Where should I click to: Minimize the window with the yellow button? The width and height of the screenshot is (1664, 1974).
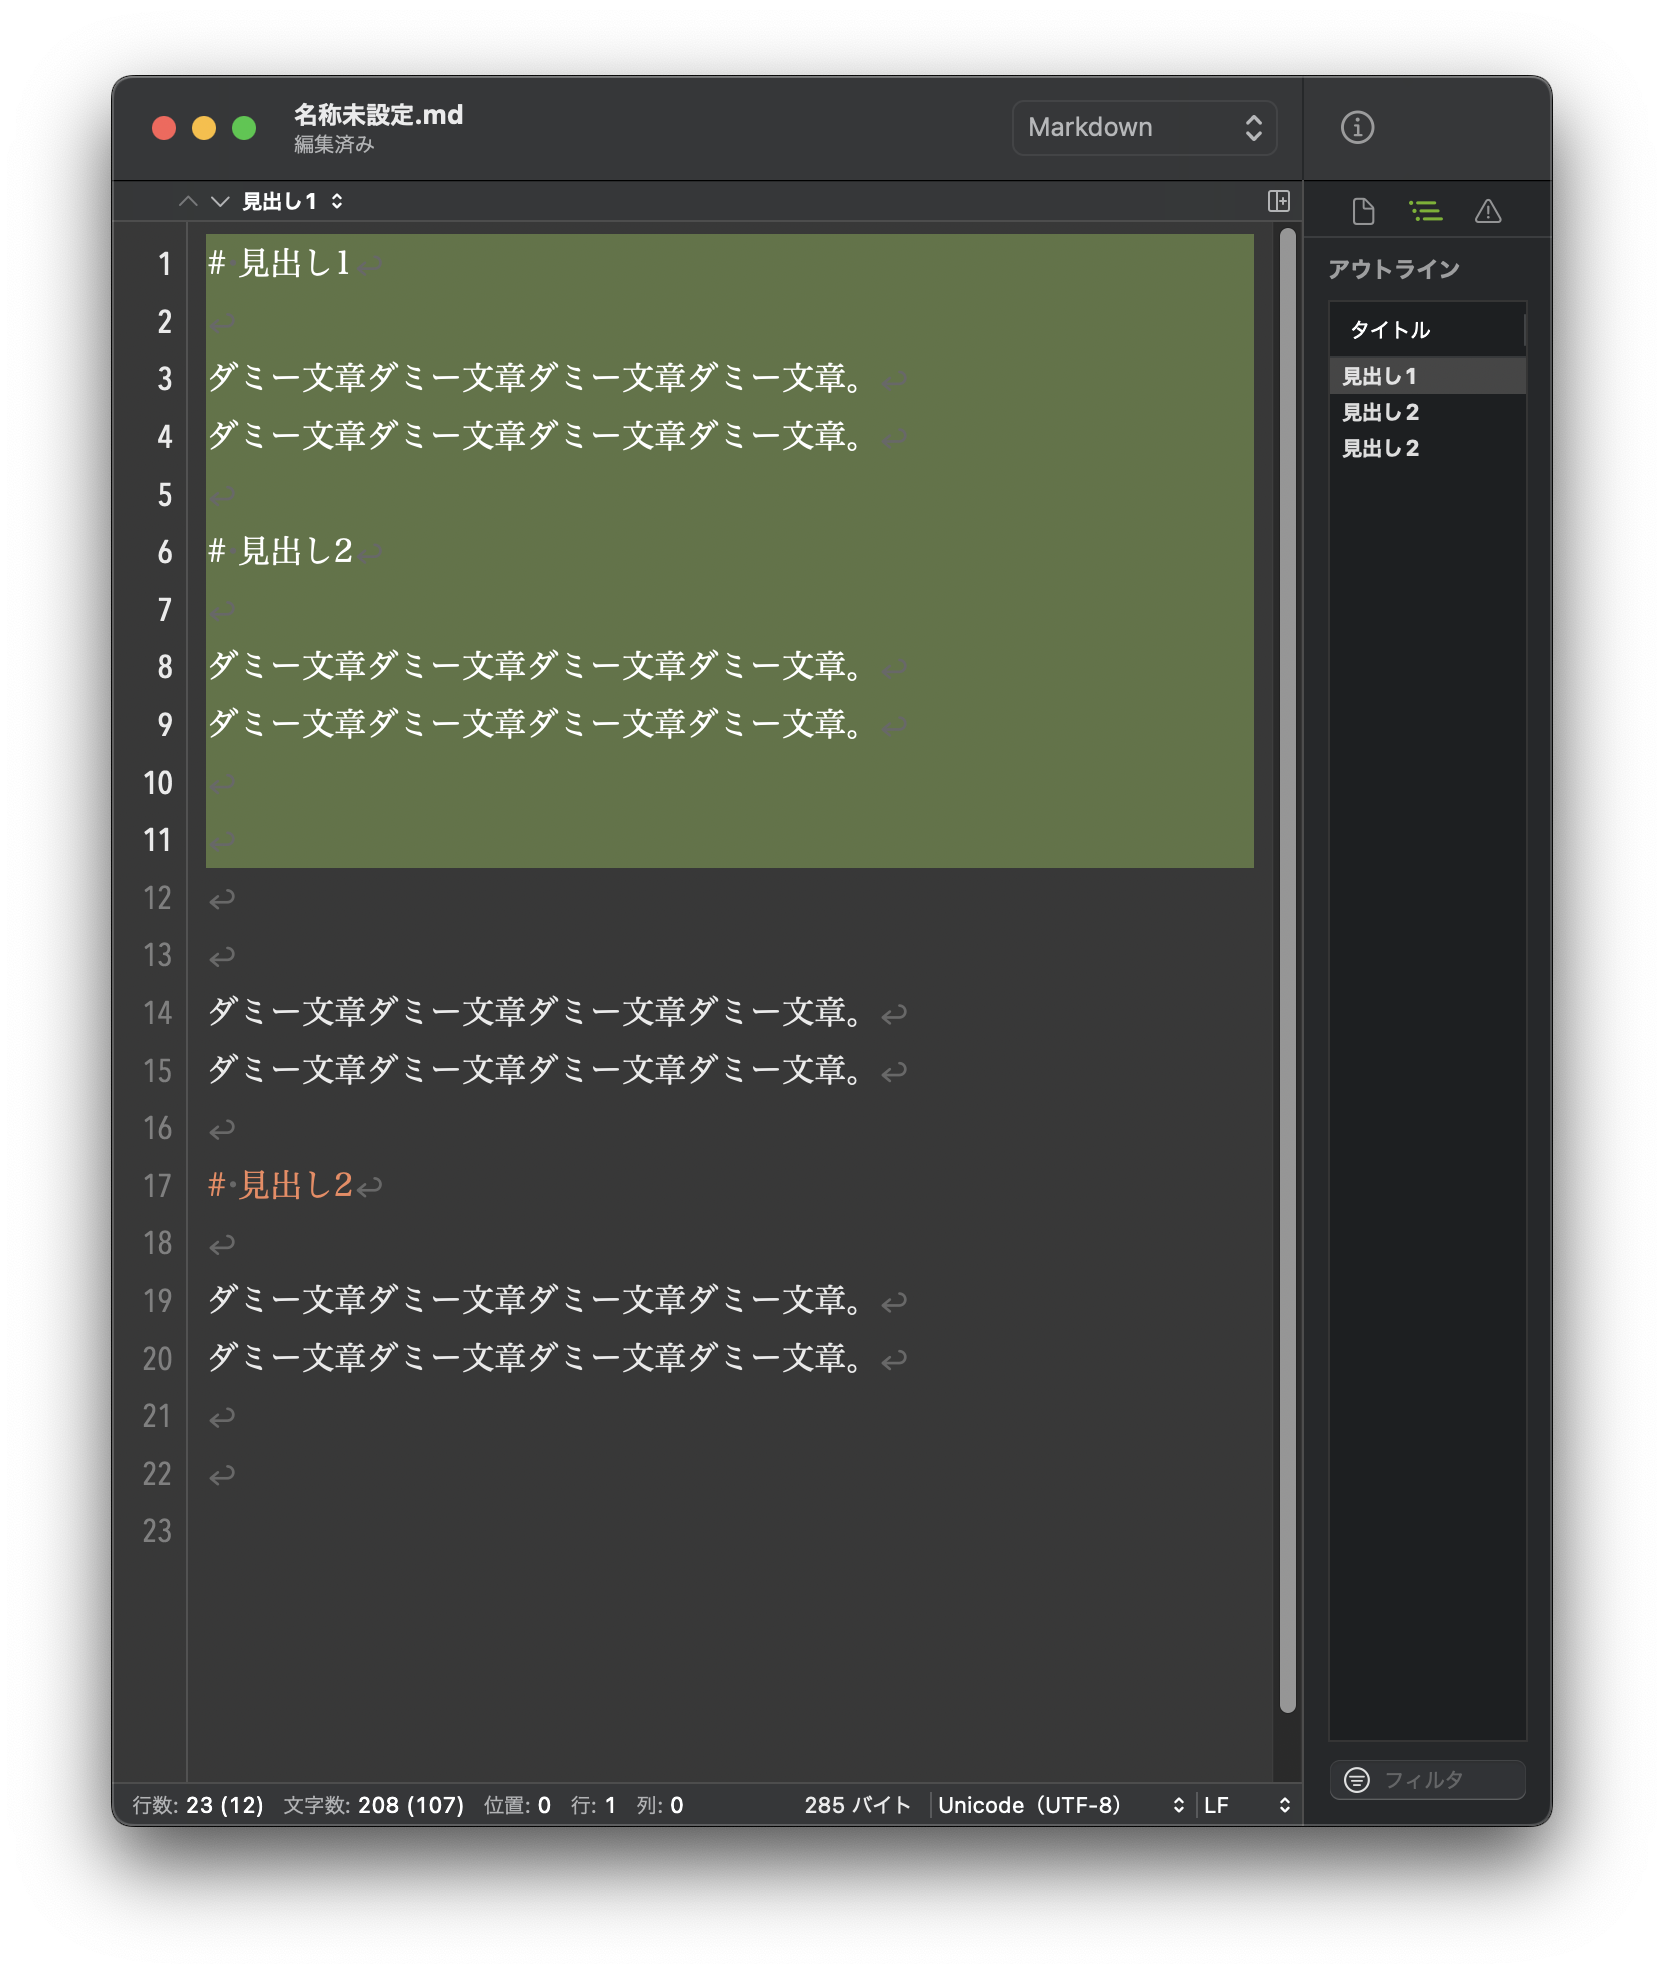coord(204,128)
